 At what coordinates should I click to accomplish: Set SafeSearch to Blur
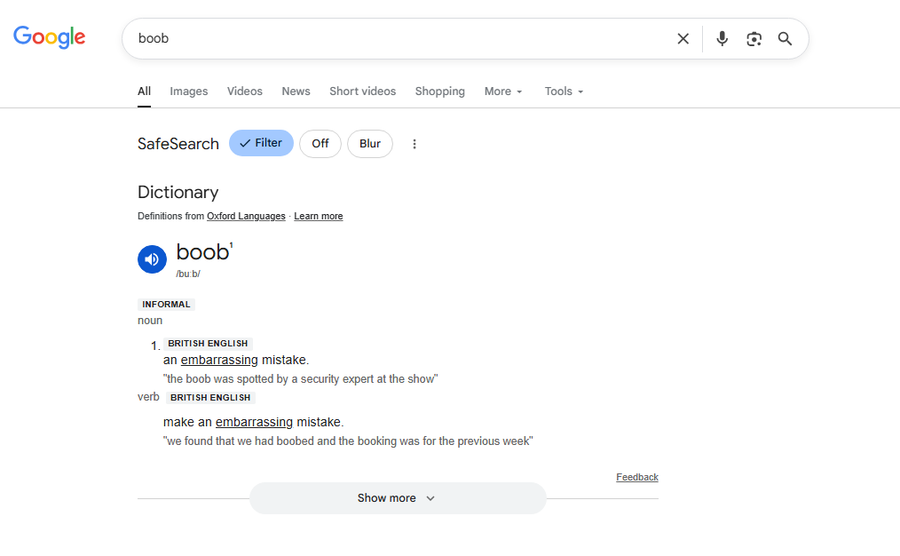click(370, 143)
